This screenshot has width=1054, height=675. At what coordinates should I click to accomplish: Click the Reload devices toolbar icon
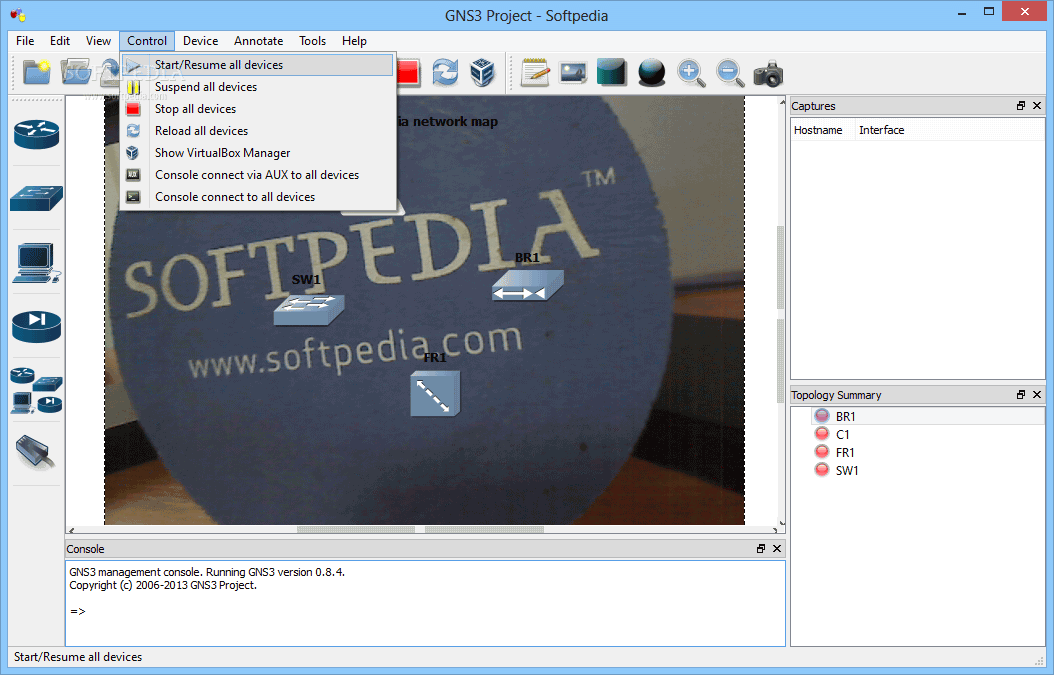(x=445, y=73)
